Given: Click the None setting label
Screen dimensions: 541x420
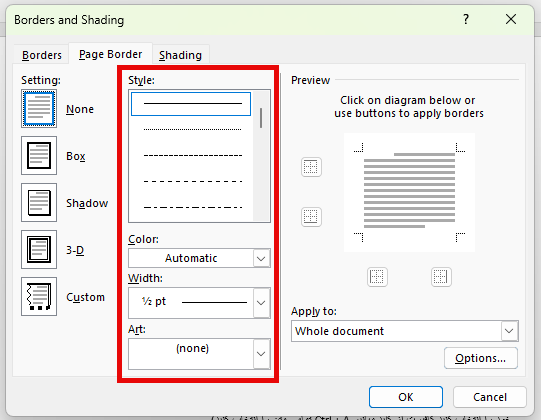Looking at the screenshot, I should point(80,109).
